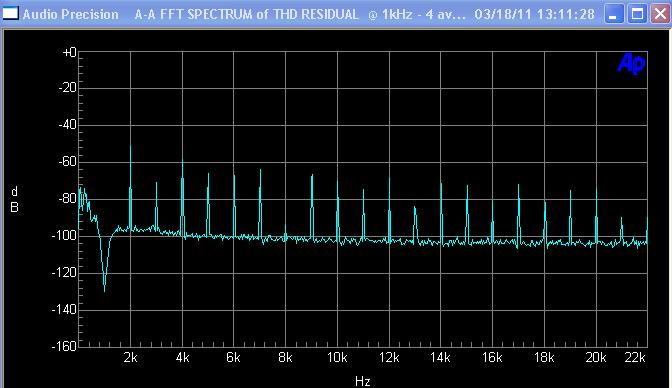The height and width of the screenshot is (388, 672).
Task: Click the '14k' frequency axis label
Action: pyautogui.click(x=441, y=358)
